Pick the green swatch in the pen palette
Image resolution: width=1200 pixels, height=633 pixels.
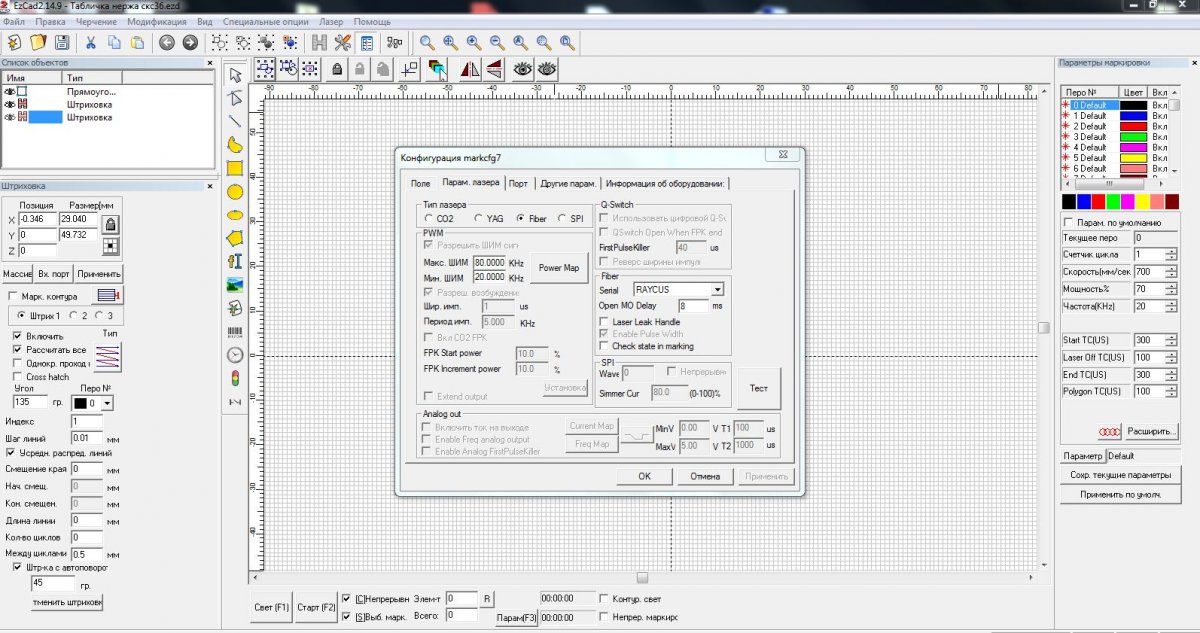1113,202
